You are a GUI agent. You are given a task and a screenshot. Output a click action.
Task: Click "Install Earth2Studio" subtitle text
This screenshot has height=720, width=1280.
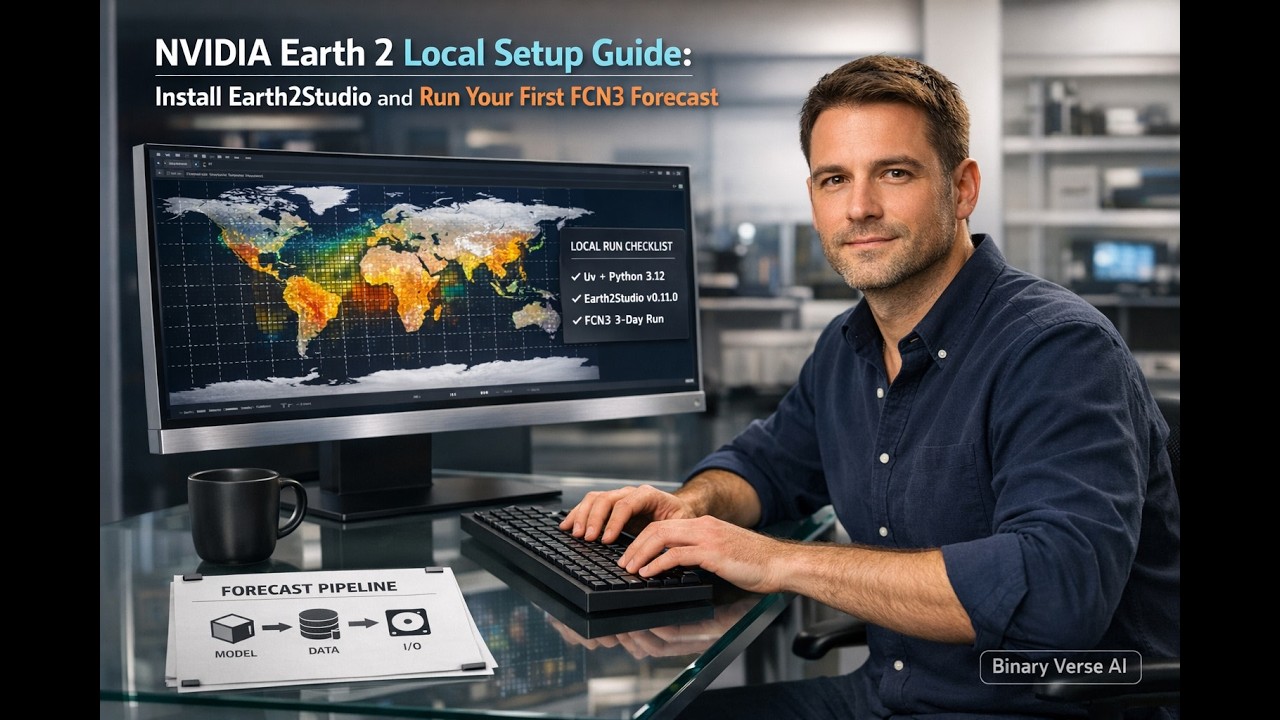click(263, 98)
